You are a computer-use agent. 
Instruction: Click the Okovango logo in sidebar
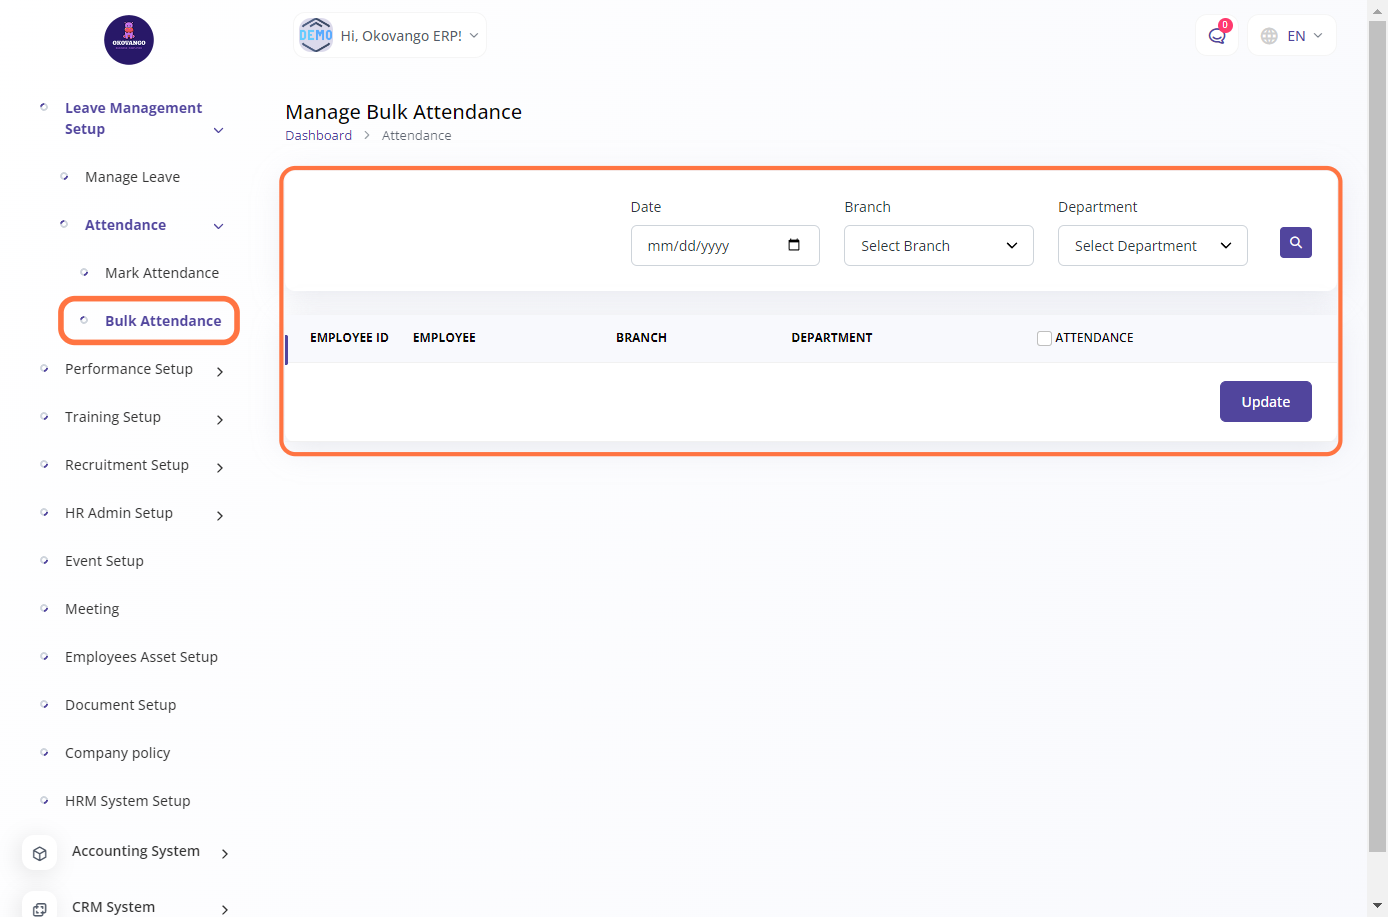(x=129, y=40)
